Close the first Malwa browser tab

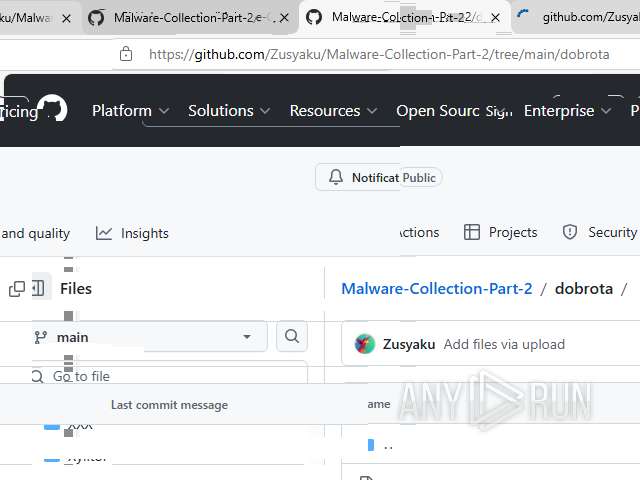click(67, 18)
